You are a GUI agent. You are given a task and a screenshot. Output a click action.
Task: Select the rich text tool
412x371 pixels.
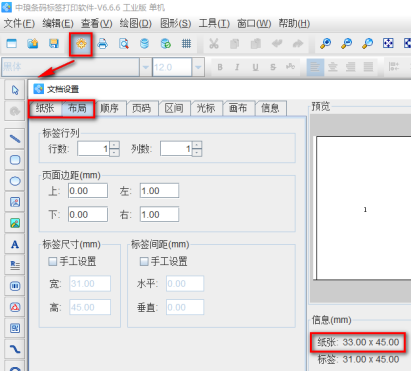click(15, 265)
